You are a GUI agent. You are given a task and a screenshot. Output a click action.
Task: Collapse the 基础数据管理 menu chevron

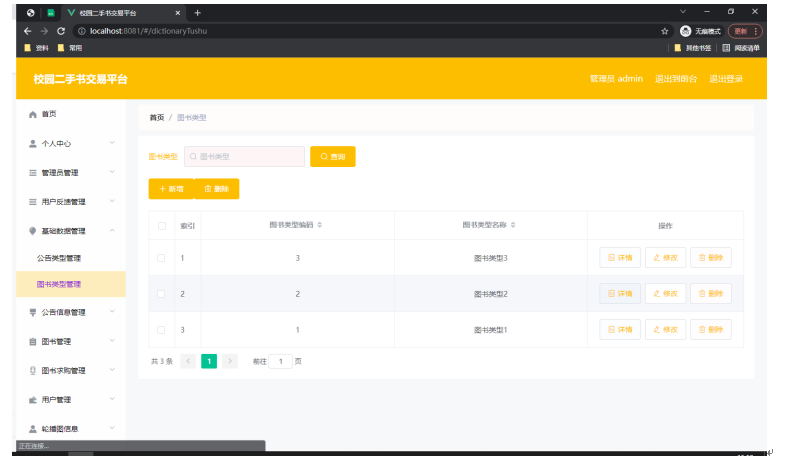(x=112, y=231)
